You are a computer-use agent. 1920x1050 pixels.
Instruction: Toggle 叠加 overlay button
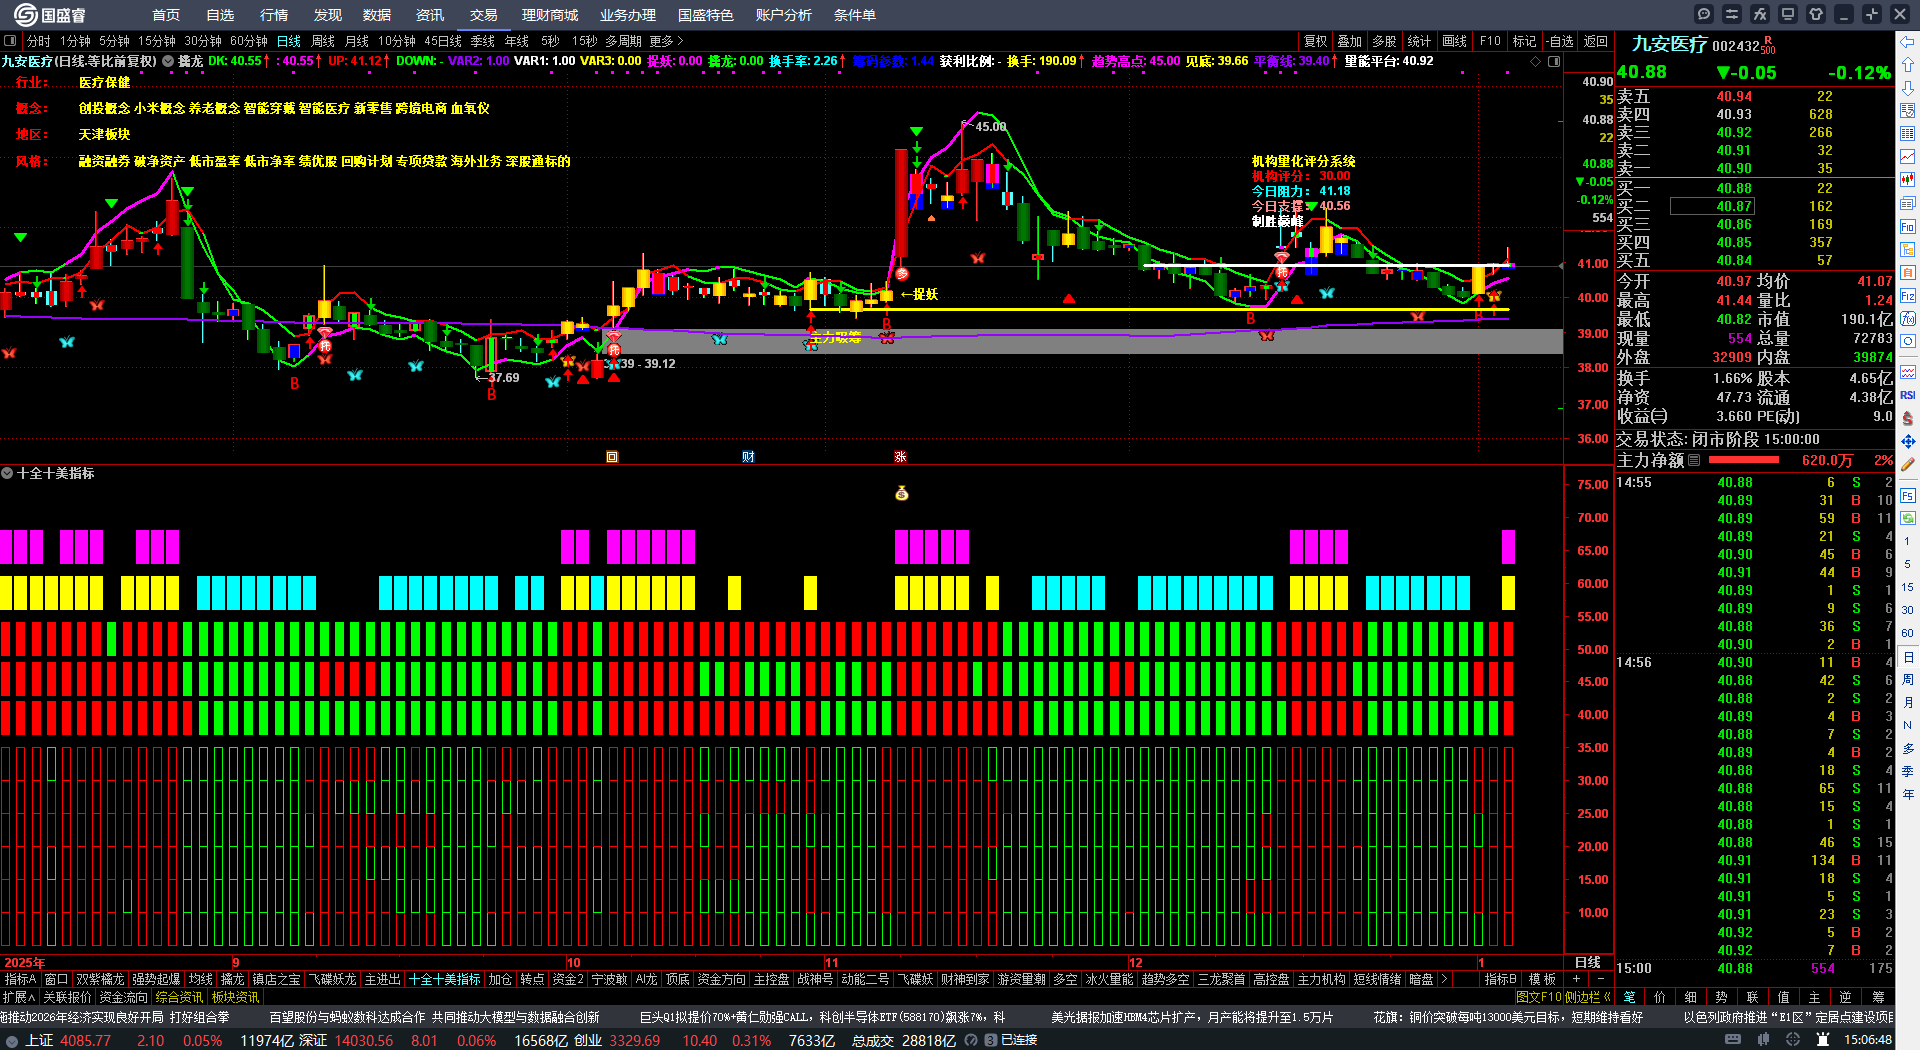pos(1350,41)
